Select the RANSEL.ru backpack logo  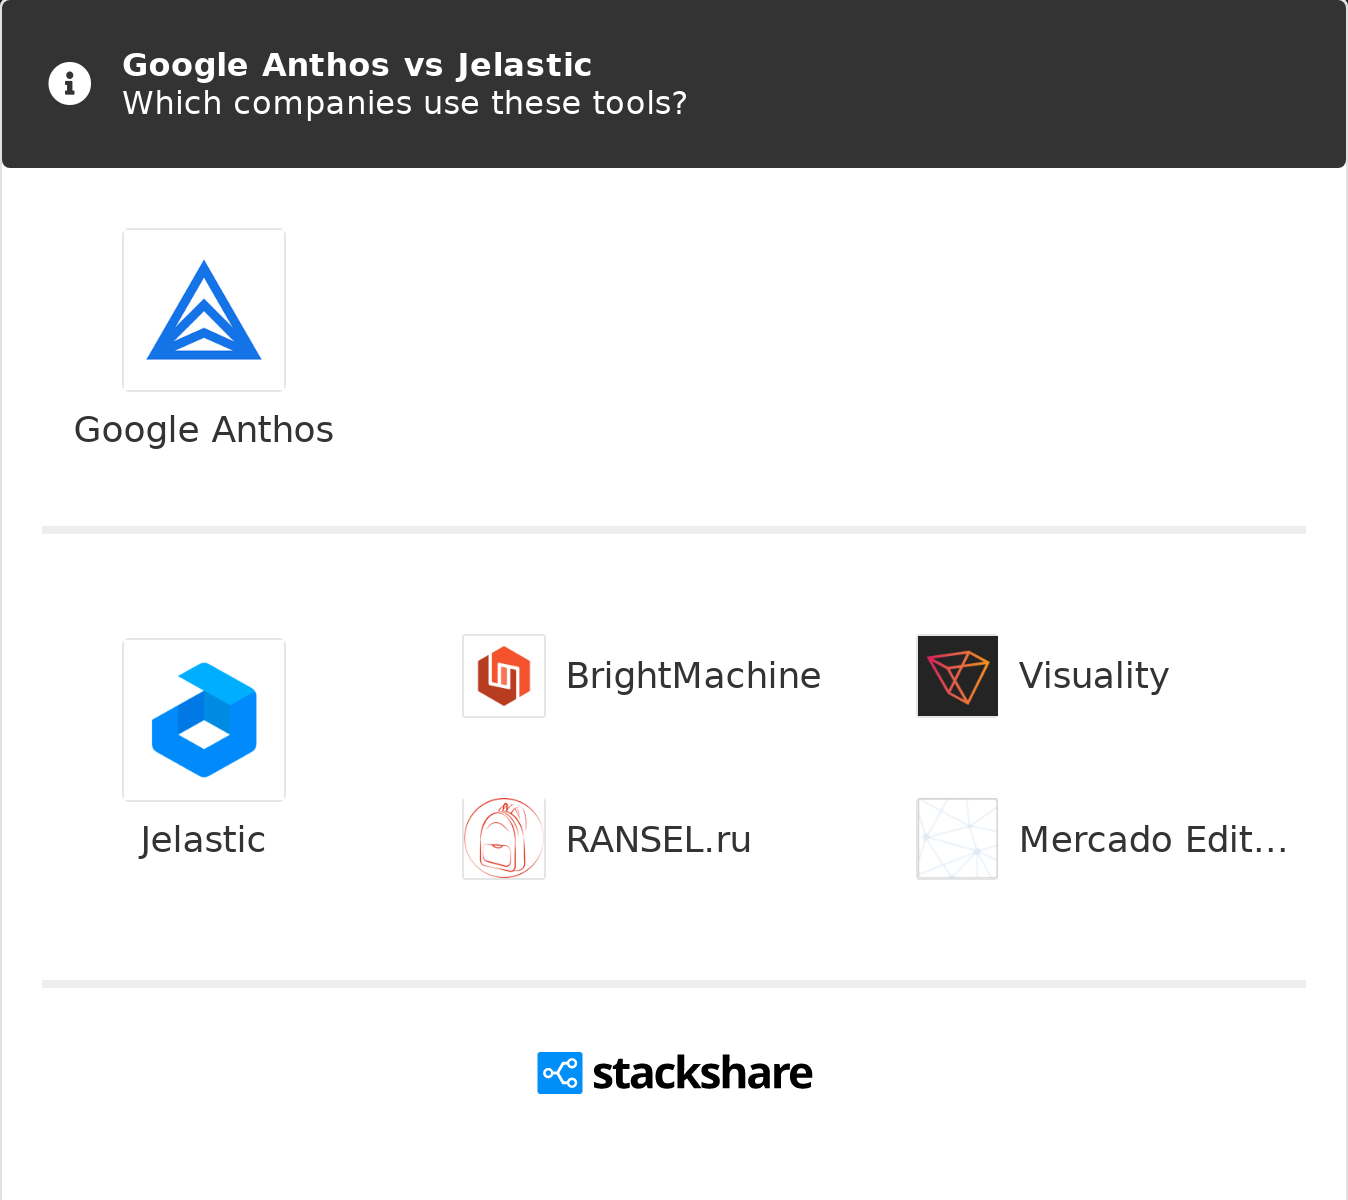tap(504, 839)
